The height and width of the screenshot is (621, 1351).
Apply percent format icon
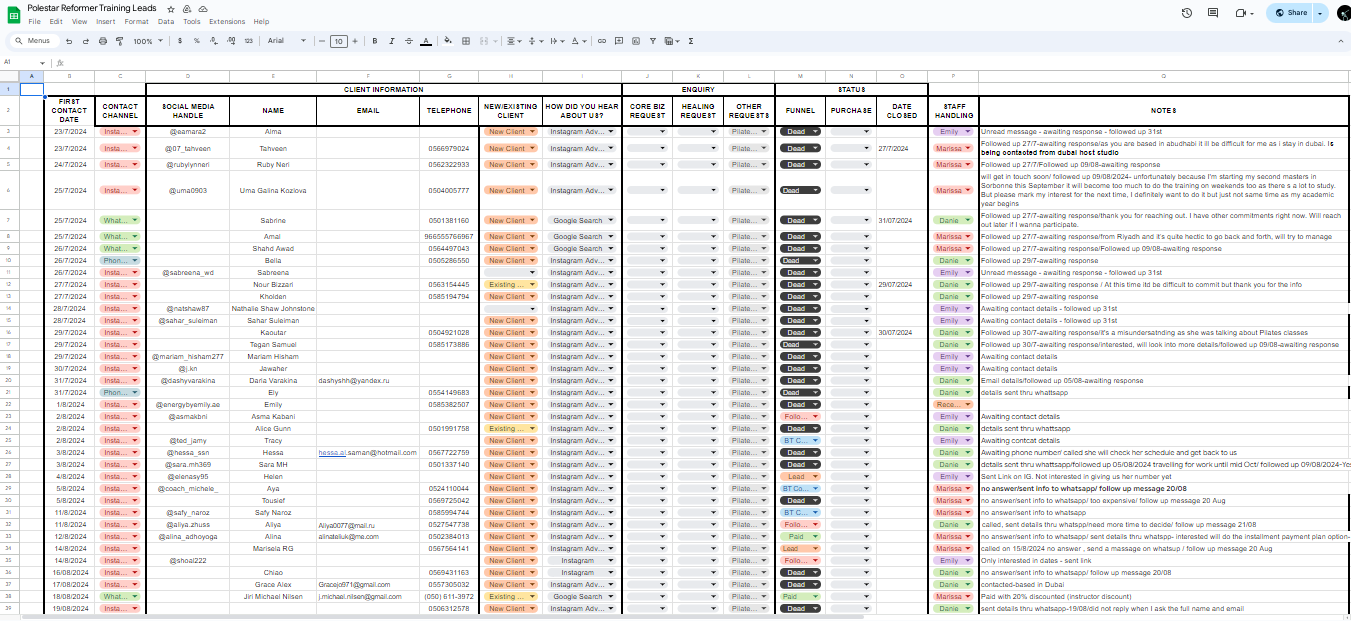click(x=196, y=41)
